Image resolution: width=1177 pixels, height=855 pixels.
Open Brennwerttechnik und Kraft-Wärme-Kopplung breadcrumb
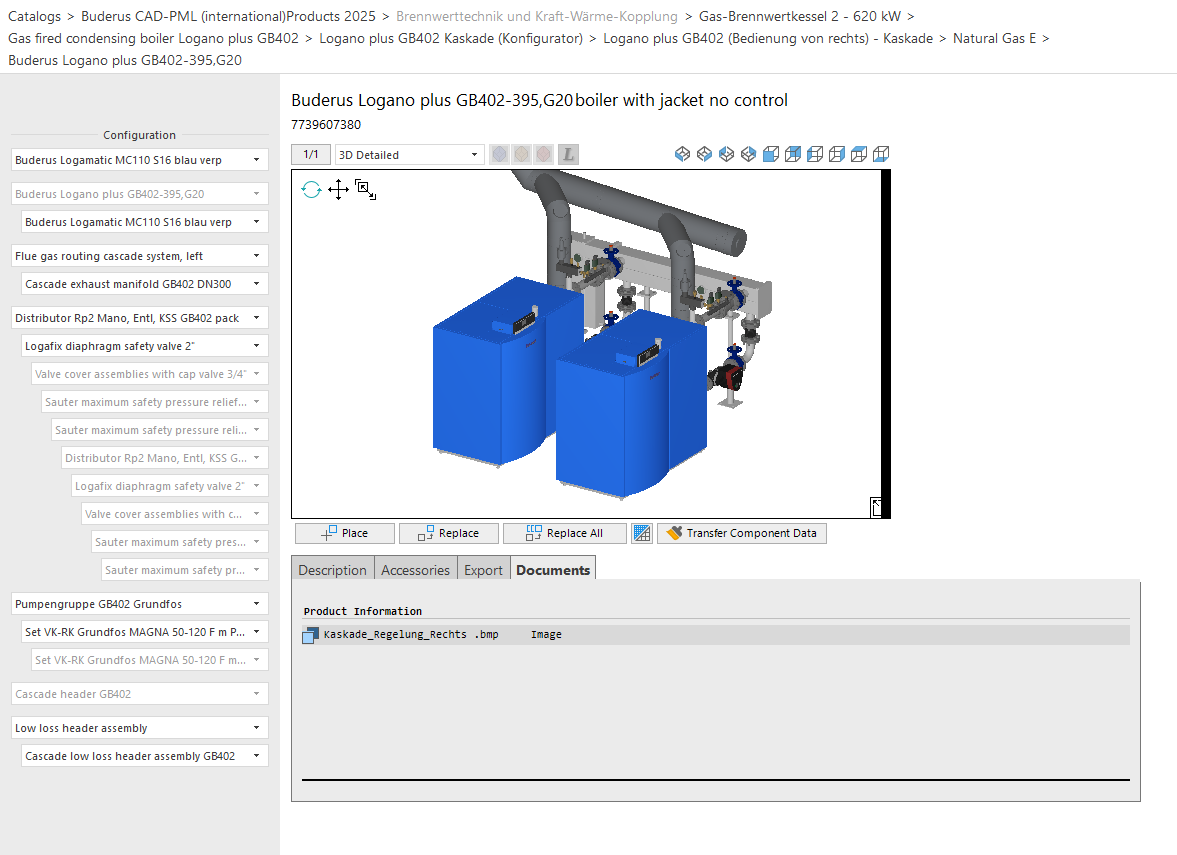pos(537,17)
